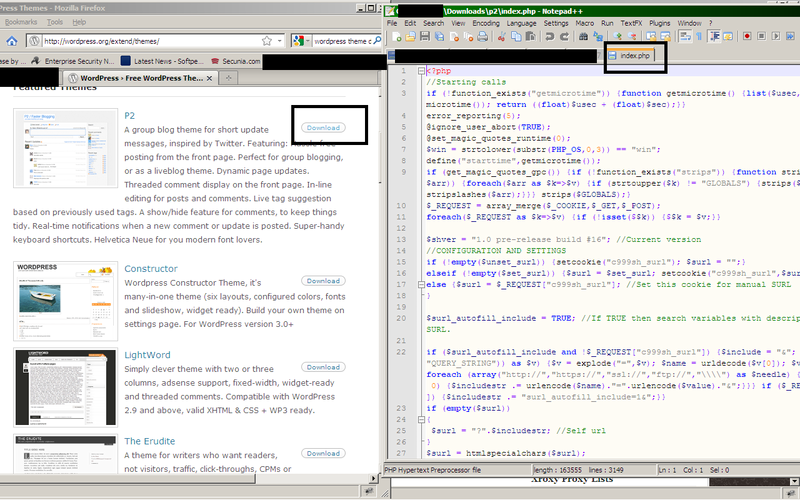Click the LightWord theme screenshot thumbnail
The image size is (800, 500).
pos(65,388)
